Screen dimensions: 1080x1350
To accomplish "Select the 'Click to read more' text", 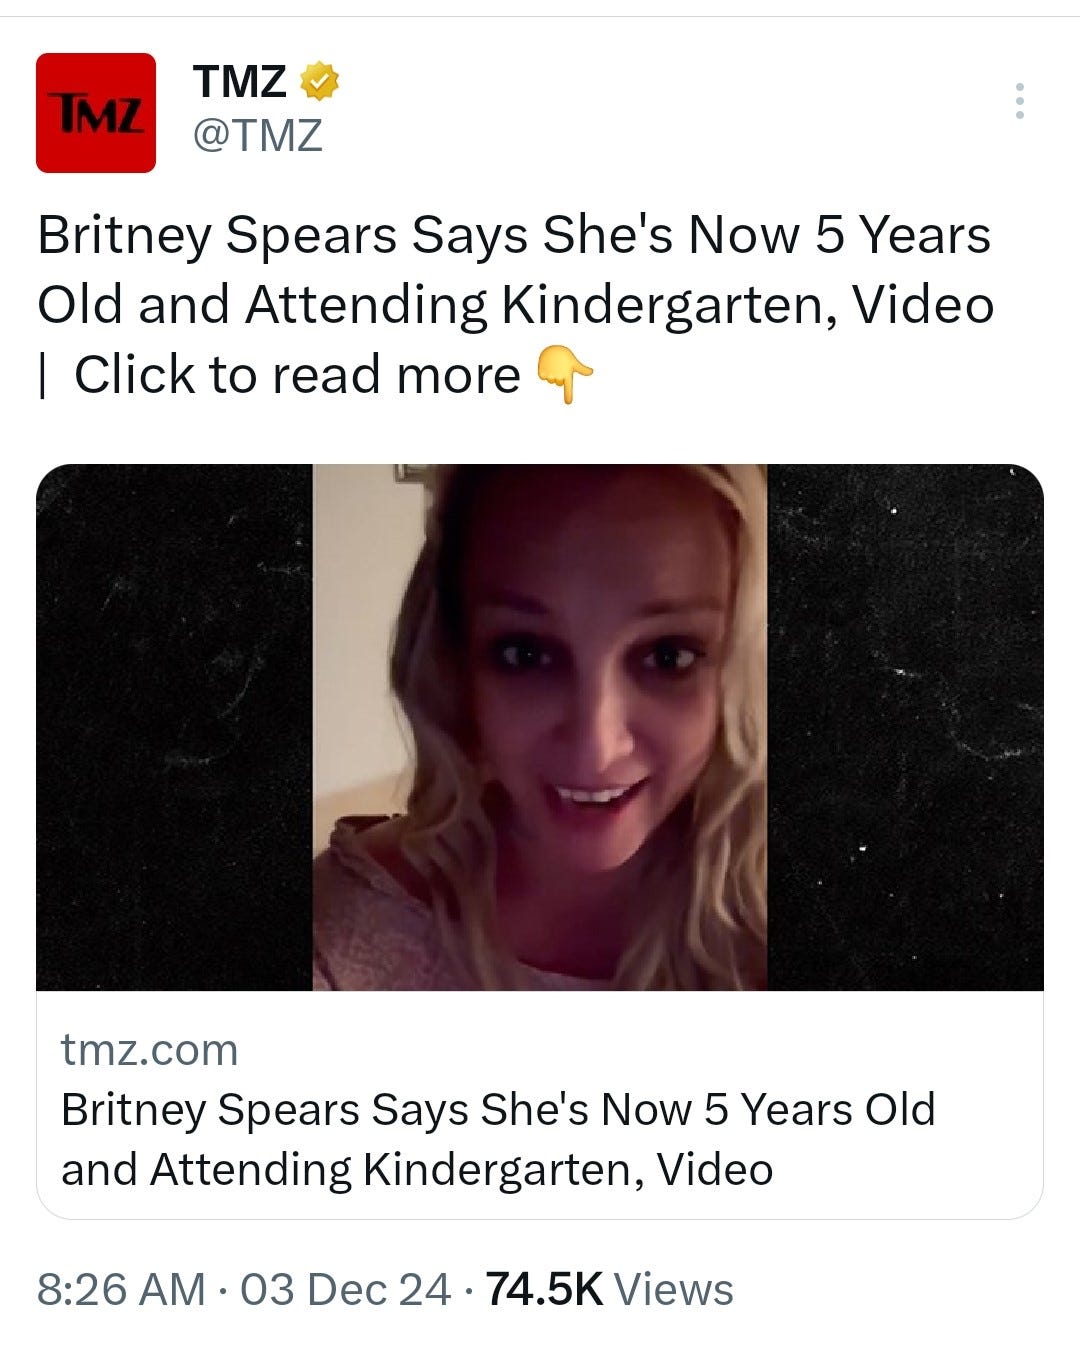I will pos(297,375).
